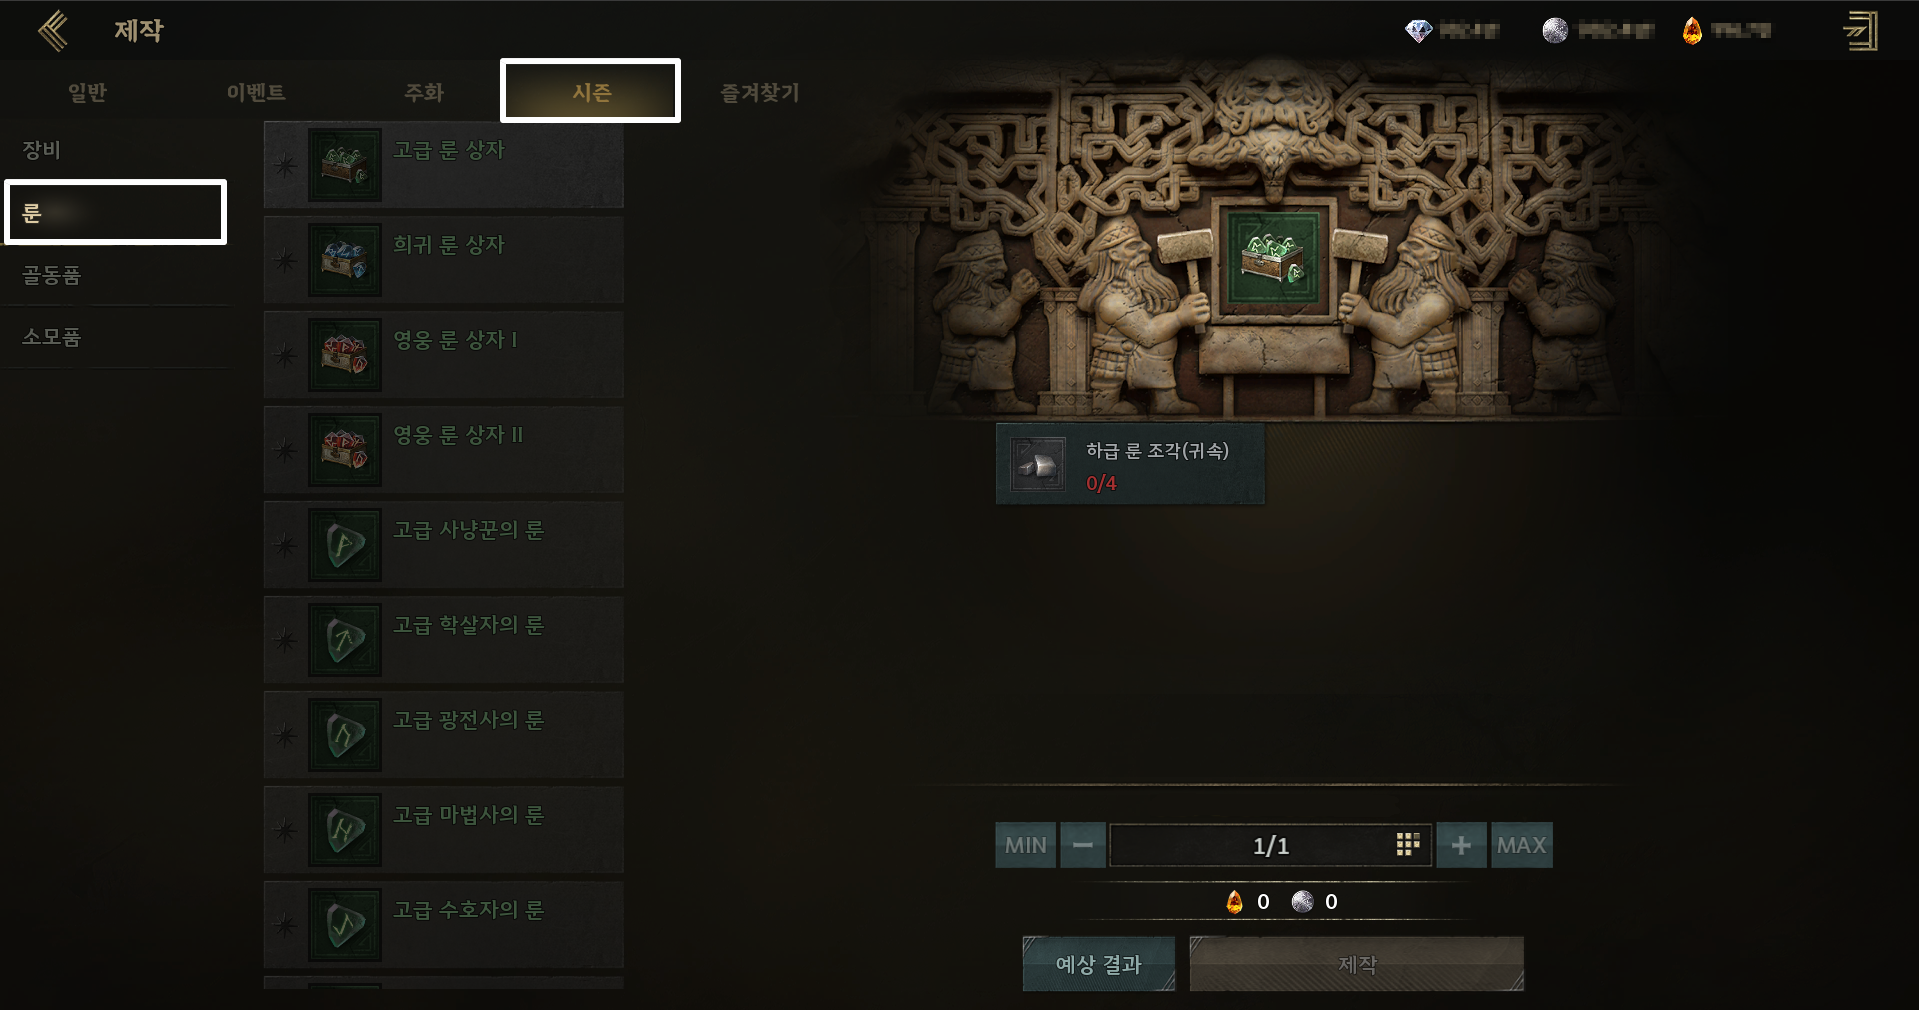1919x1010 pixels.
Task: Click the 예상 결과 button
Action: tap(1098, 964)
